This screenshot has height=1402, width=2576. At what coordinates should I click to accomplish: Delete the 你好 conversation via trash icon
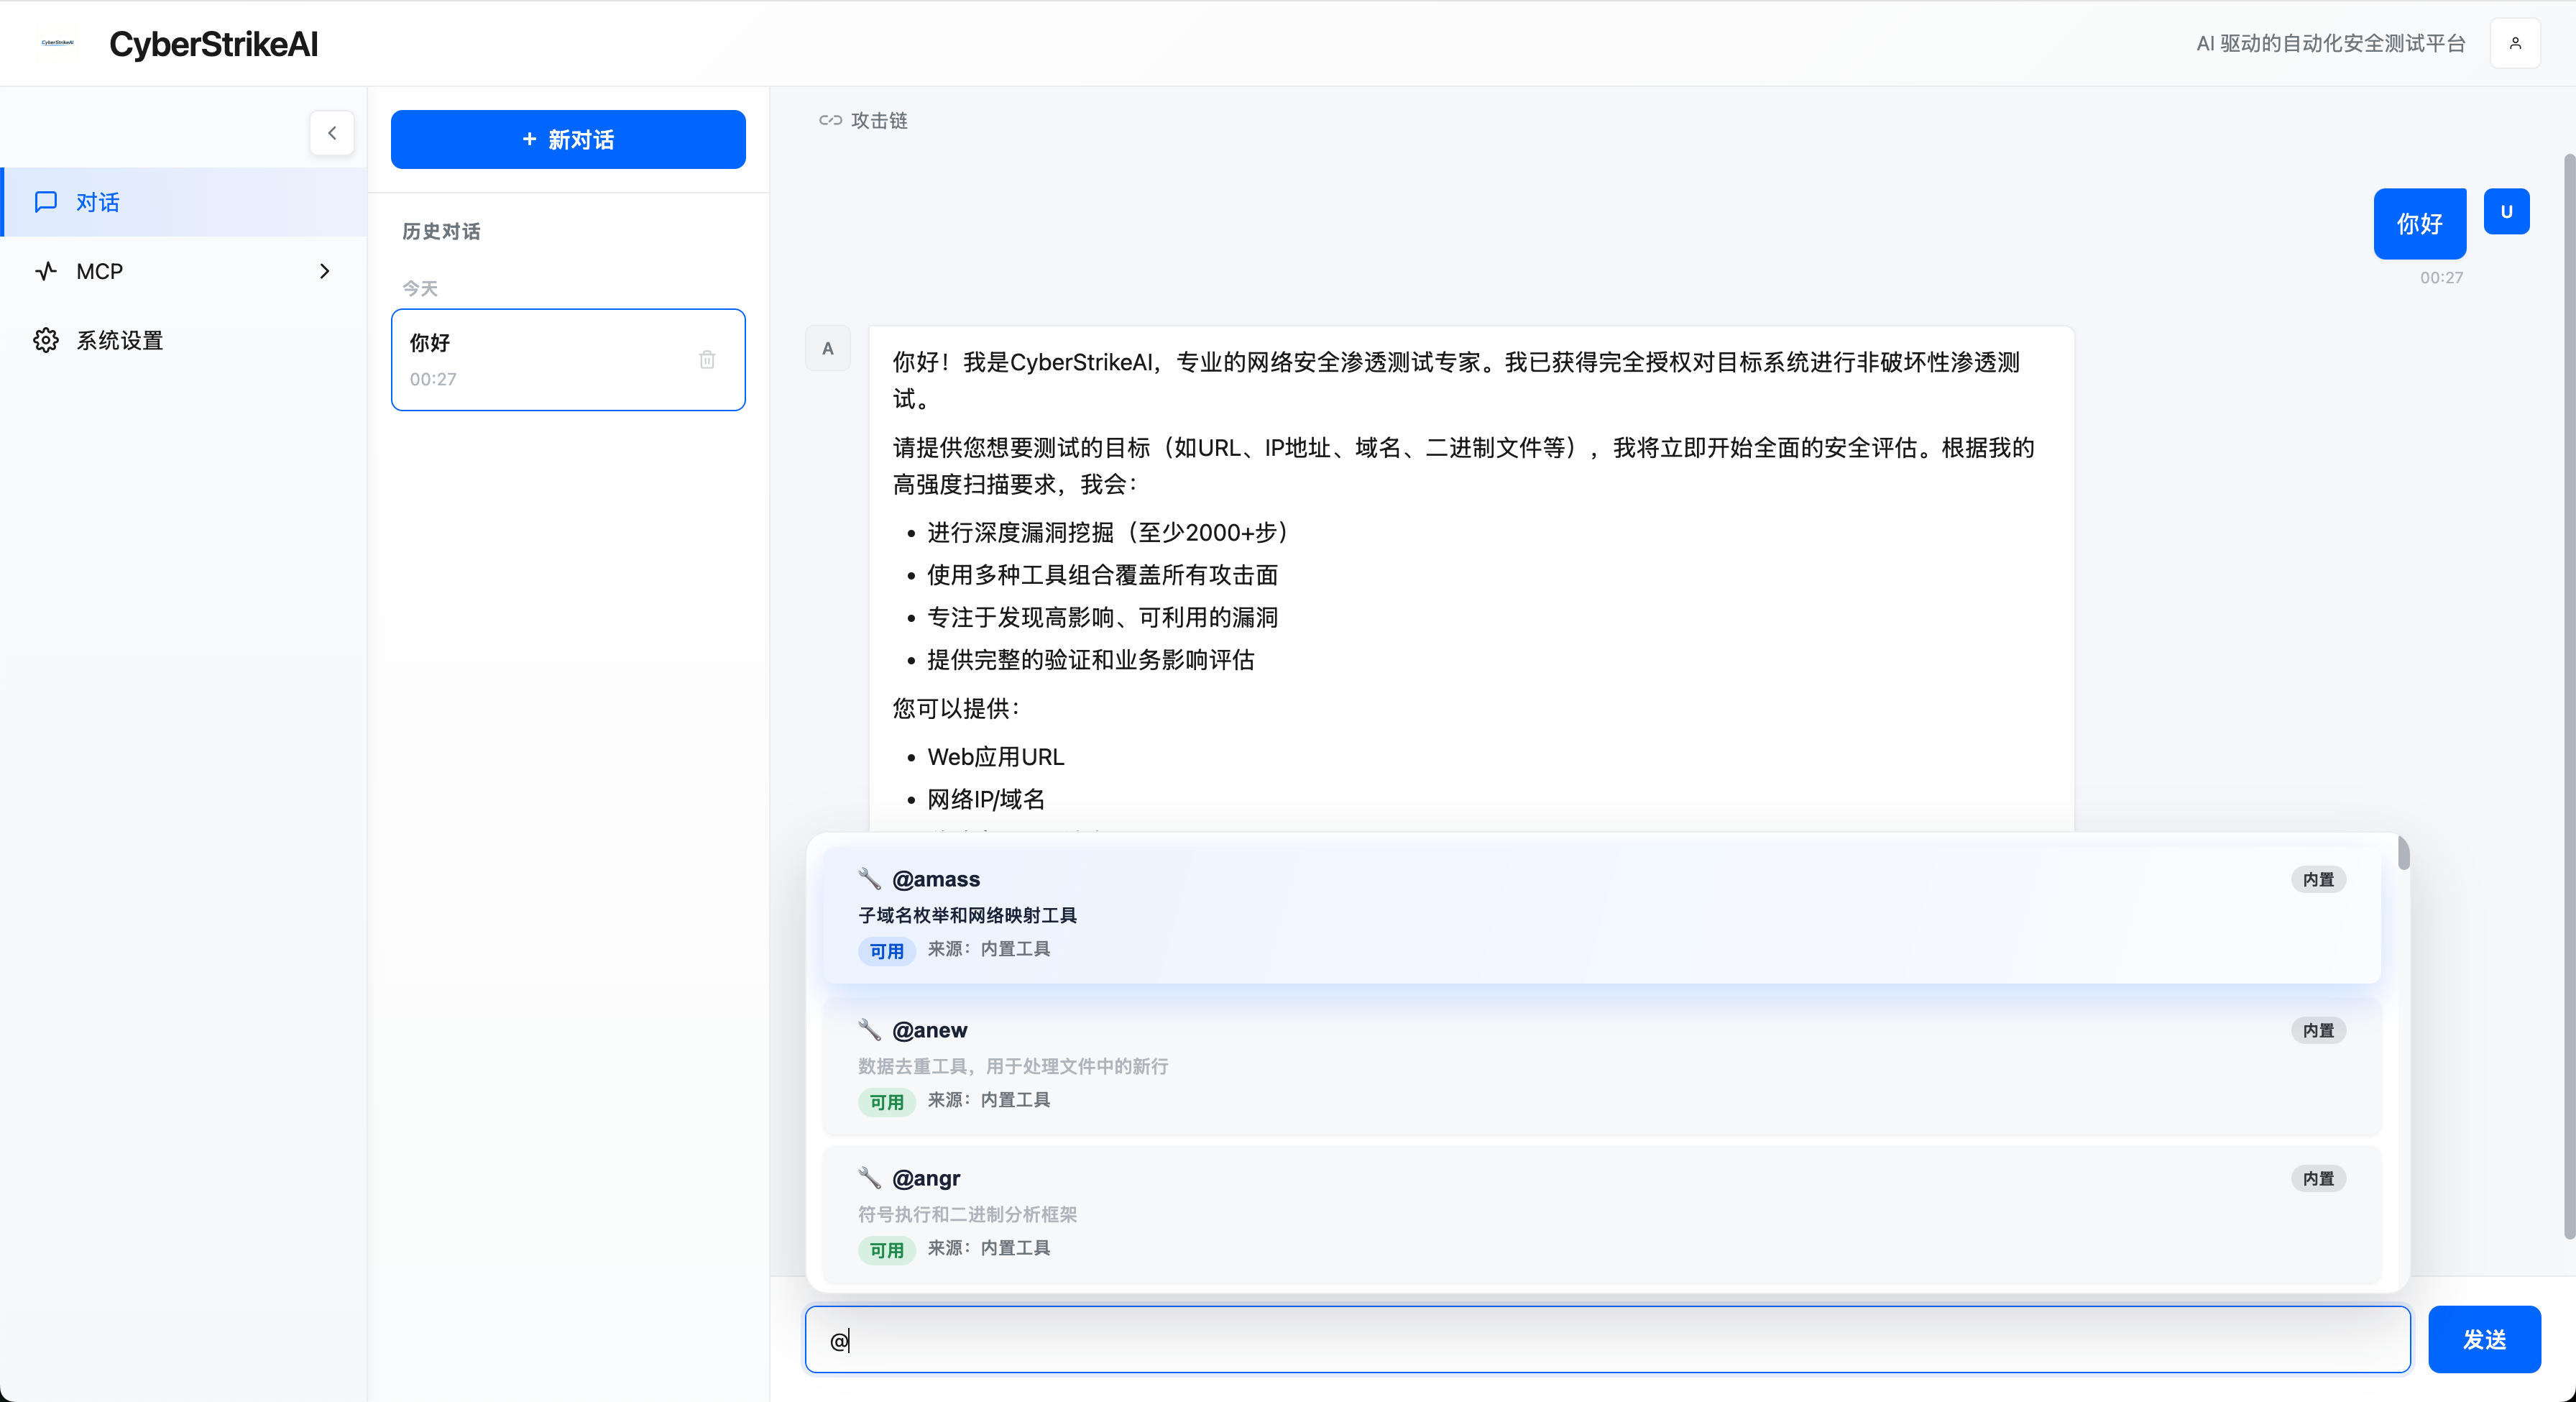tap(707, 360)
